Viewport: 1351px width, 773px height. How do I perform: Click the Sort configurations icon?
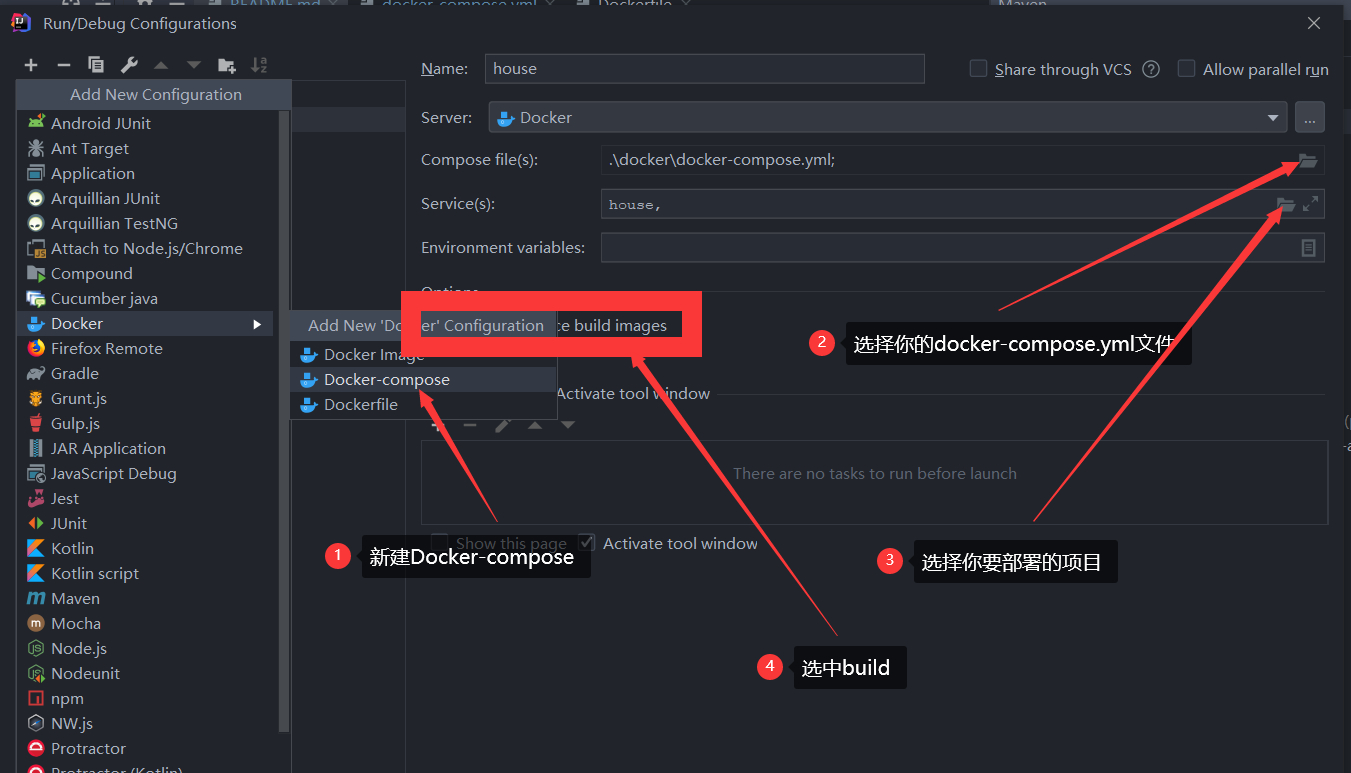pyautogui.click(x=259, y=65)
